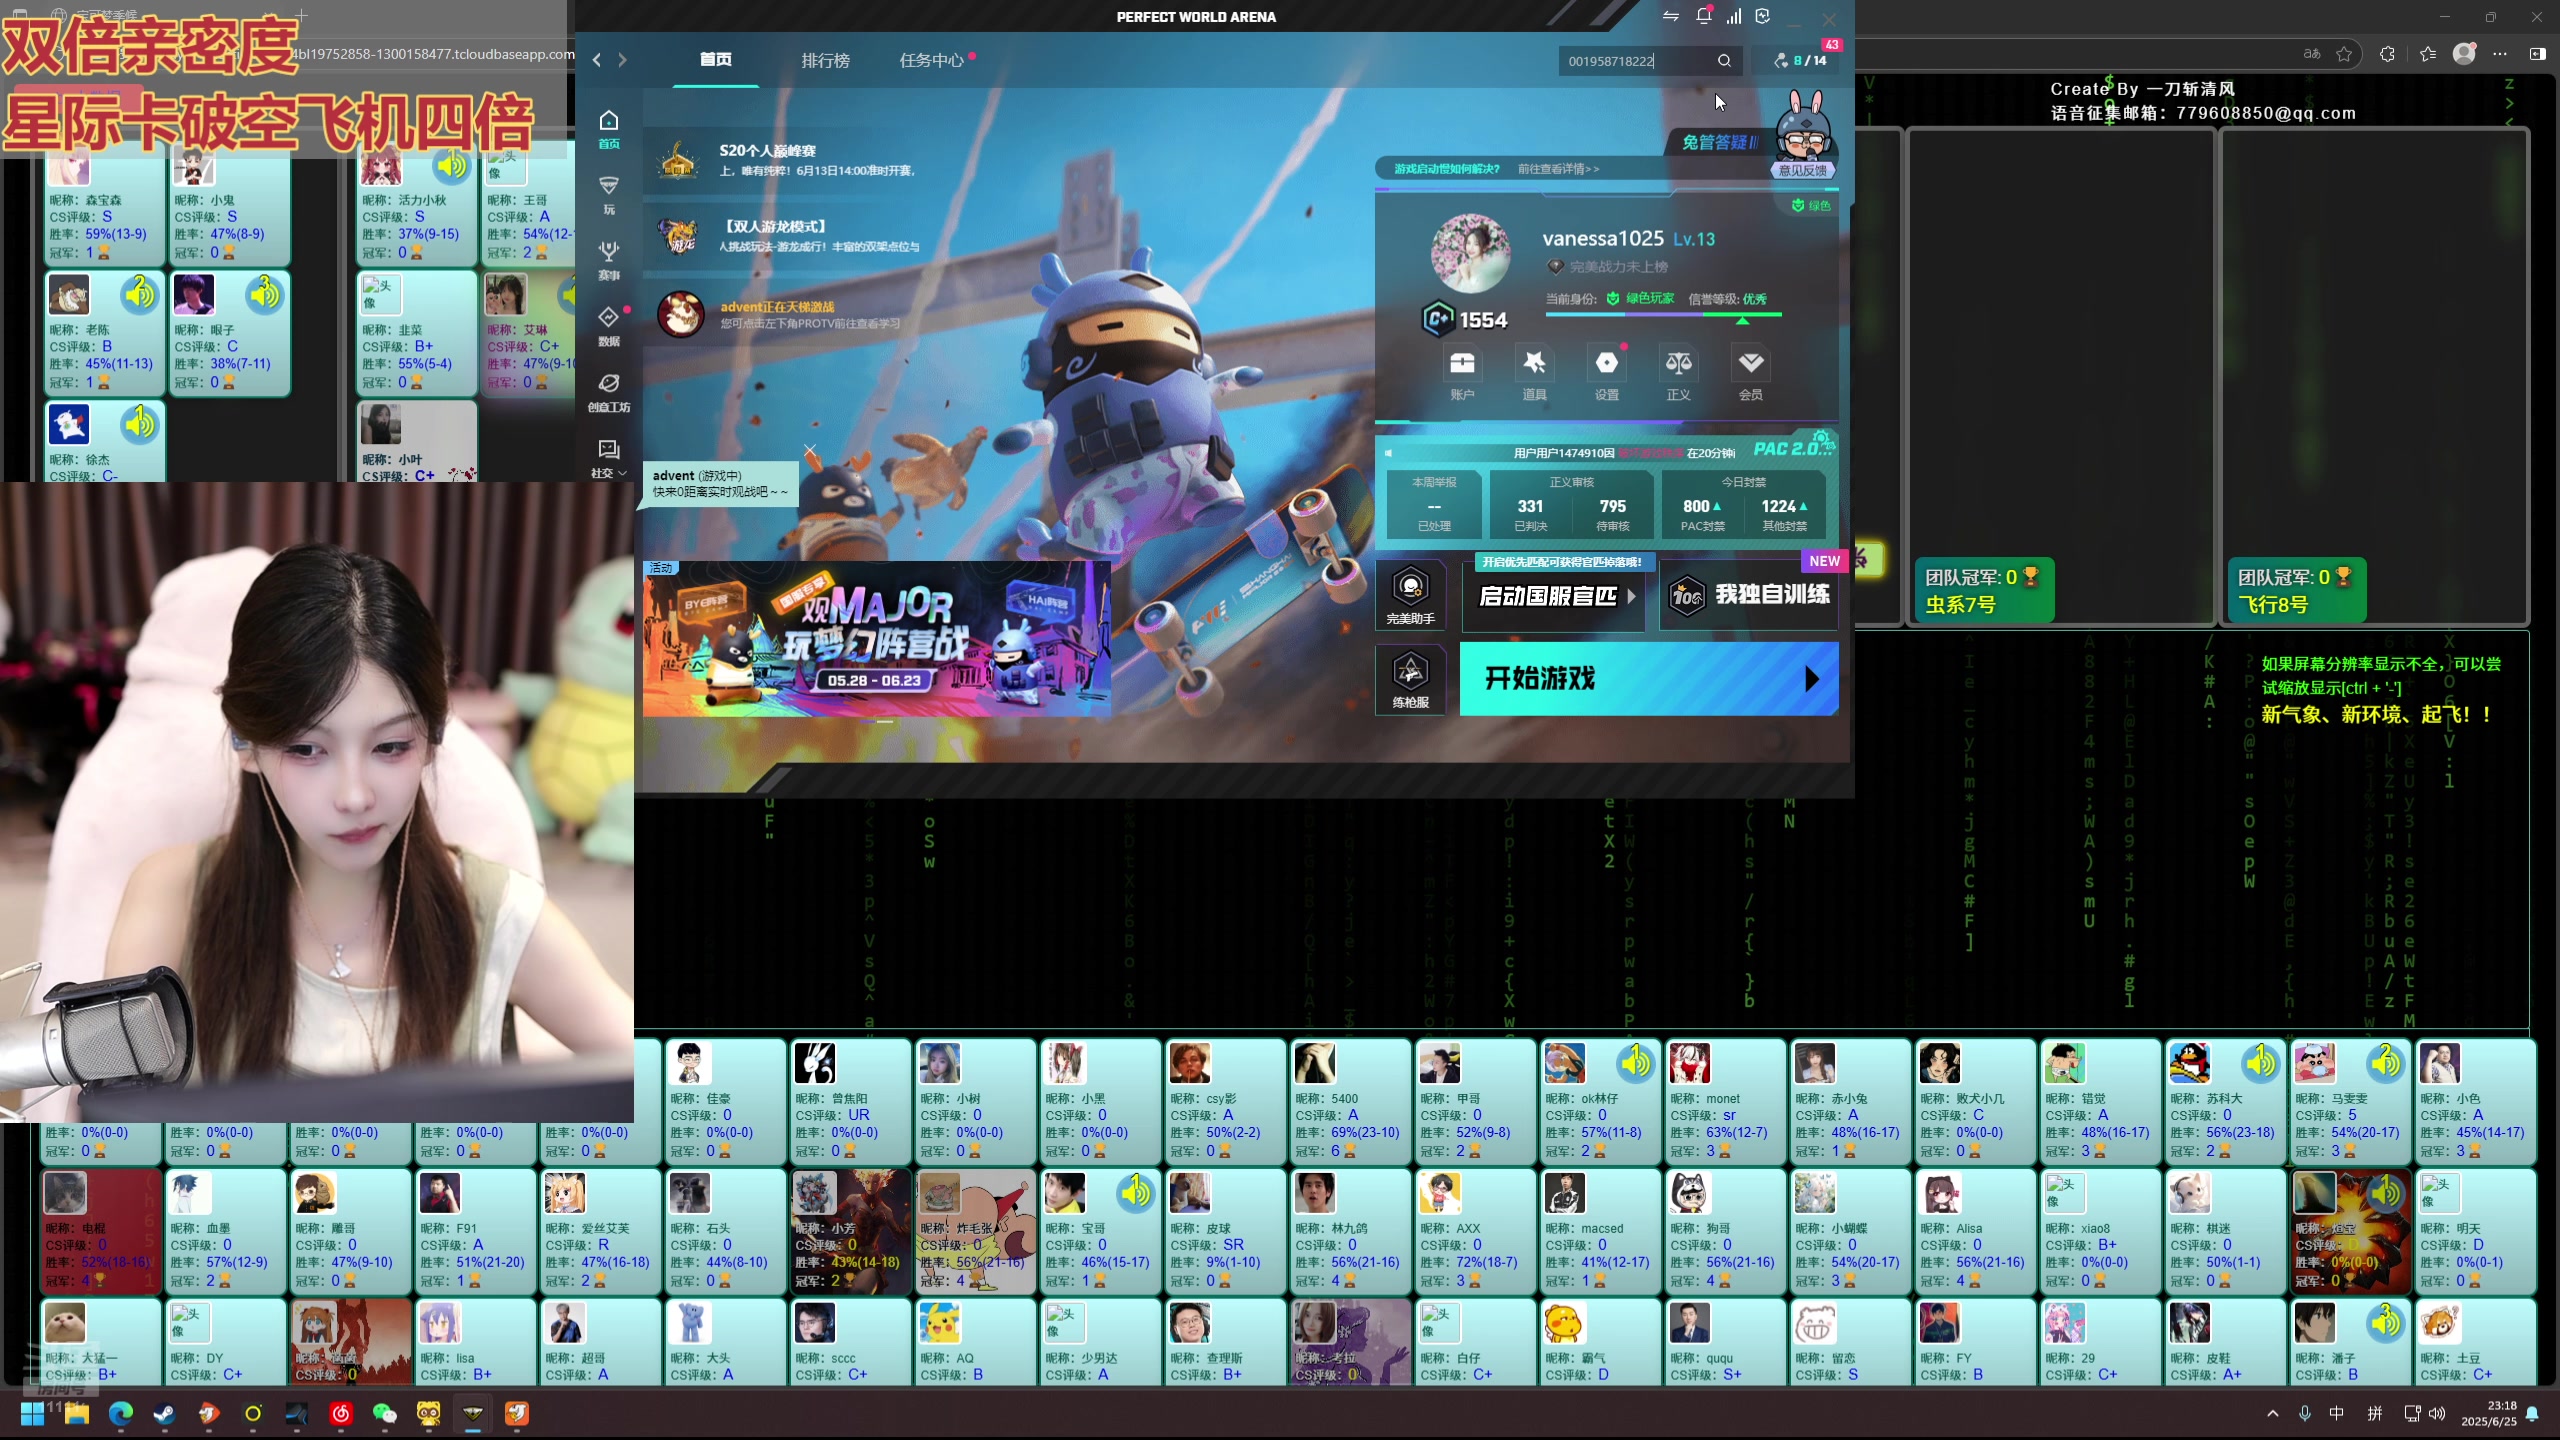Image resolution: width=2560 pixels, height=1440 pixels.
Task: Open the 练枪服 aim training button
Action: pyautogui.click(x=1411, y=679)
